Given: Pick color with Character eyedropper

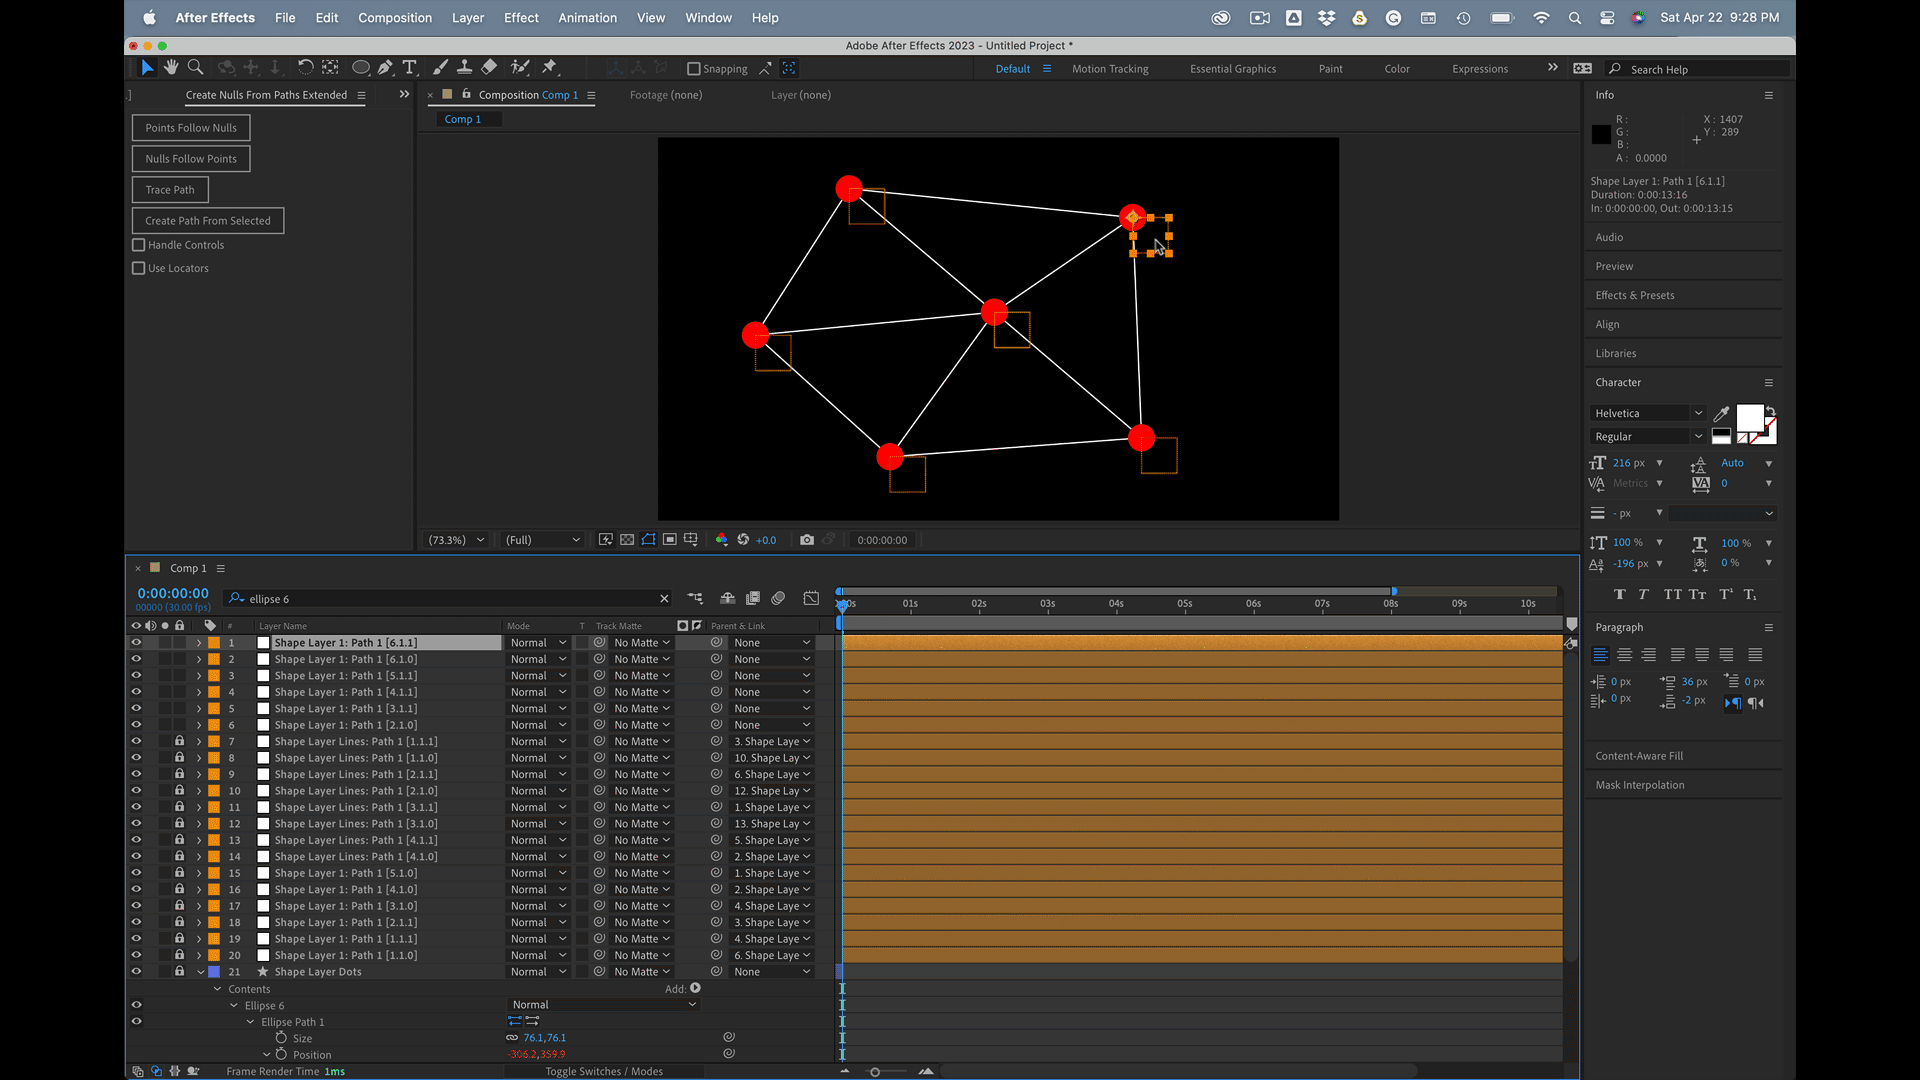Looking at the screenshot, I should (x=1721, y=413).
